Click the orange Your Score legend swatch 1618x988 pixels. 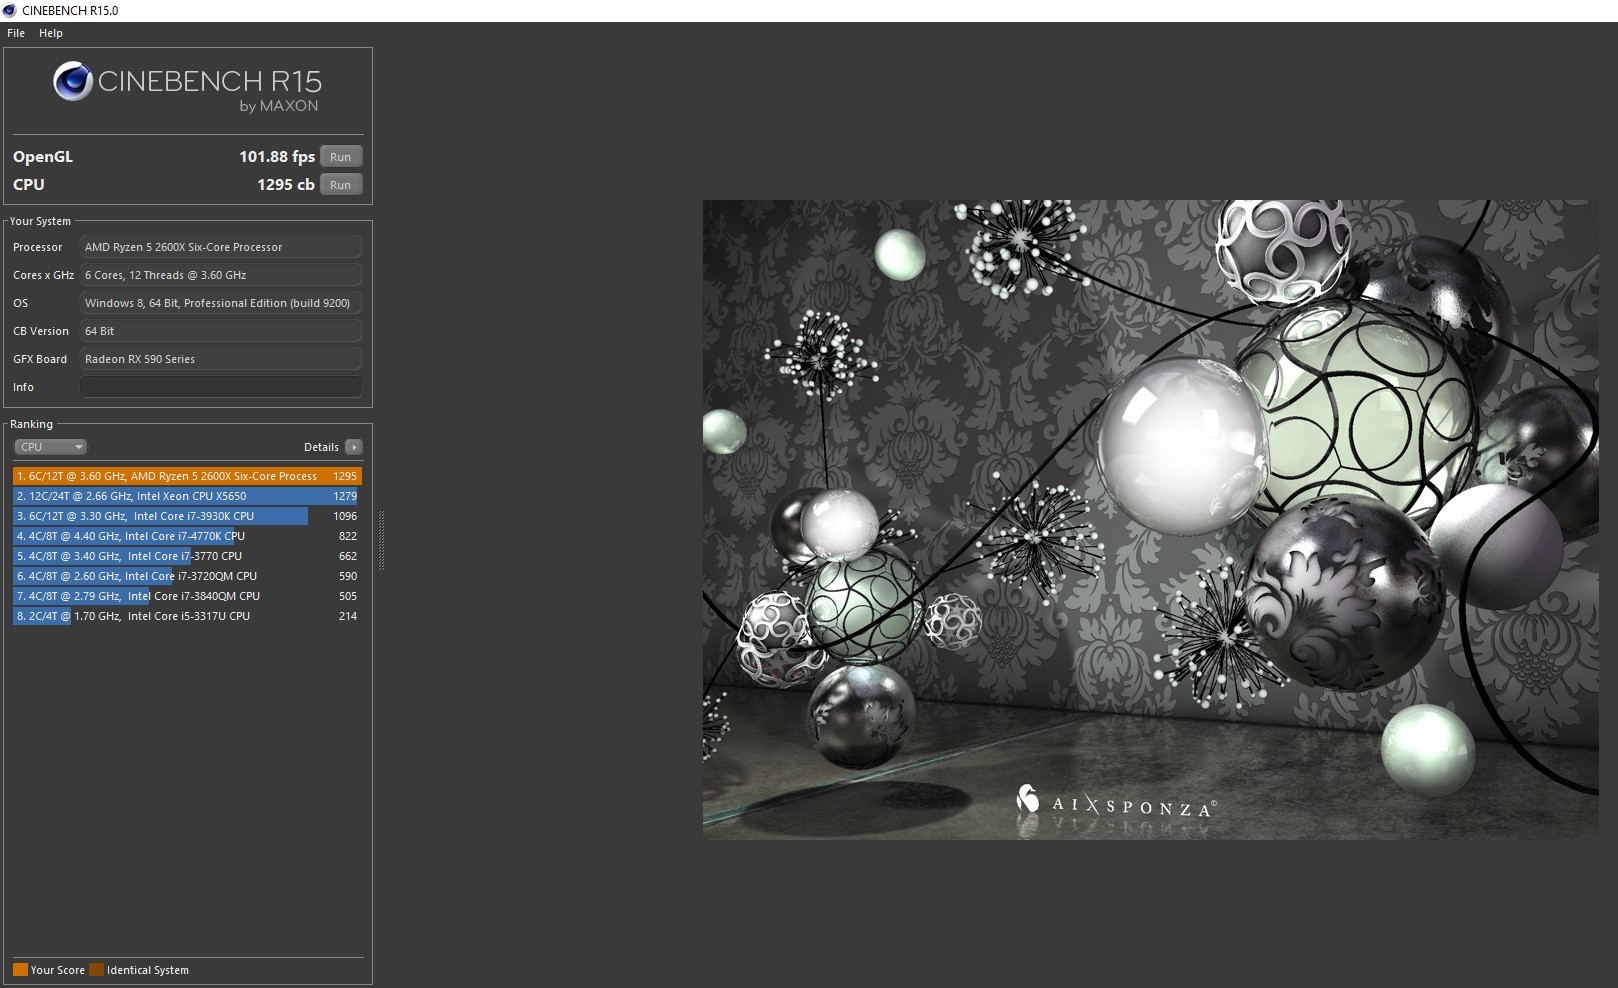tap(20, 970)
